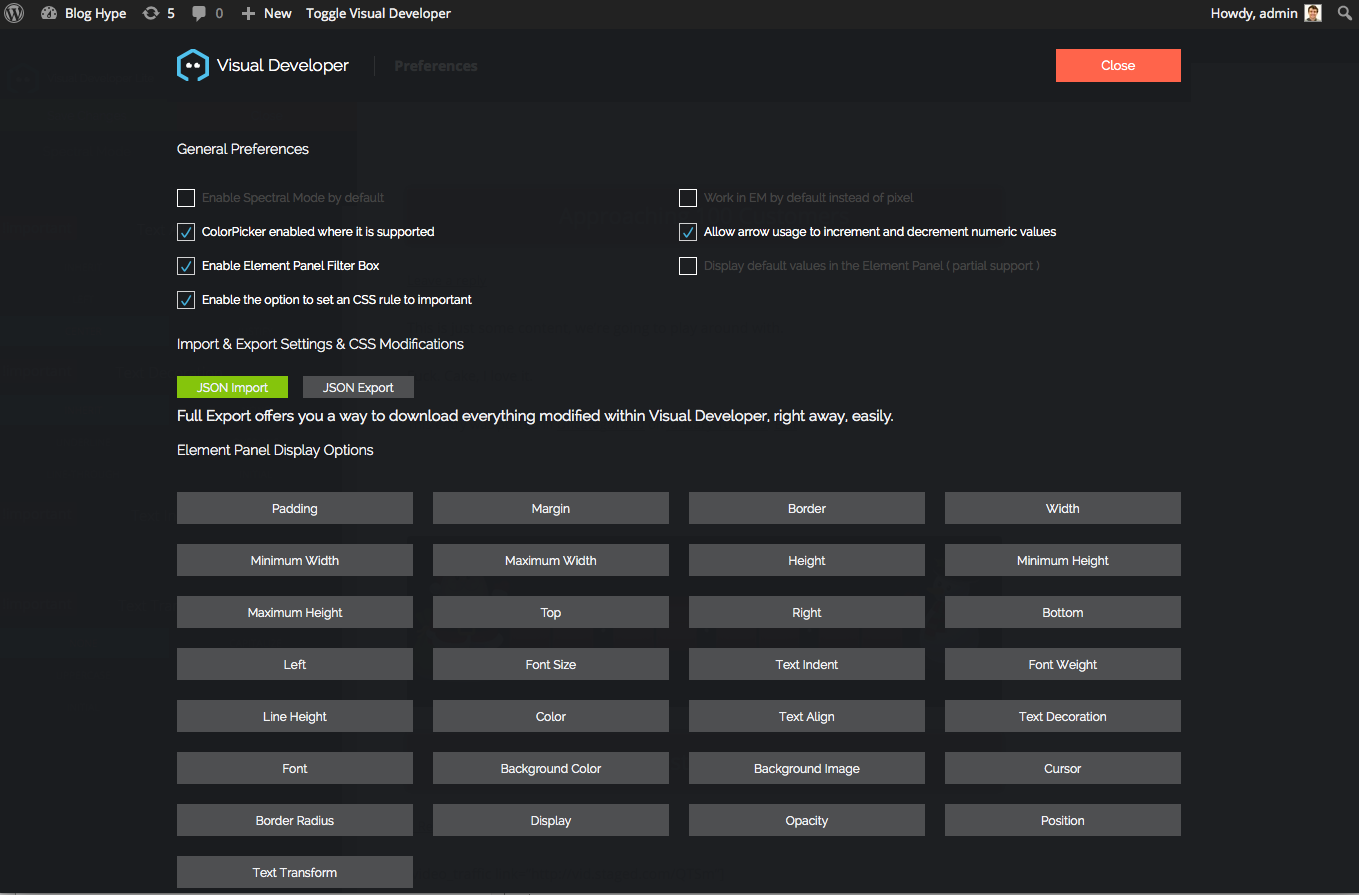1359x895 pixels.
Task: Click Element Panel Display Options heading
Action: point(275,450)
